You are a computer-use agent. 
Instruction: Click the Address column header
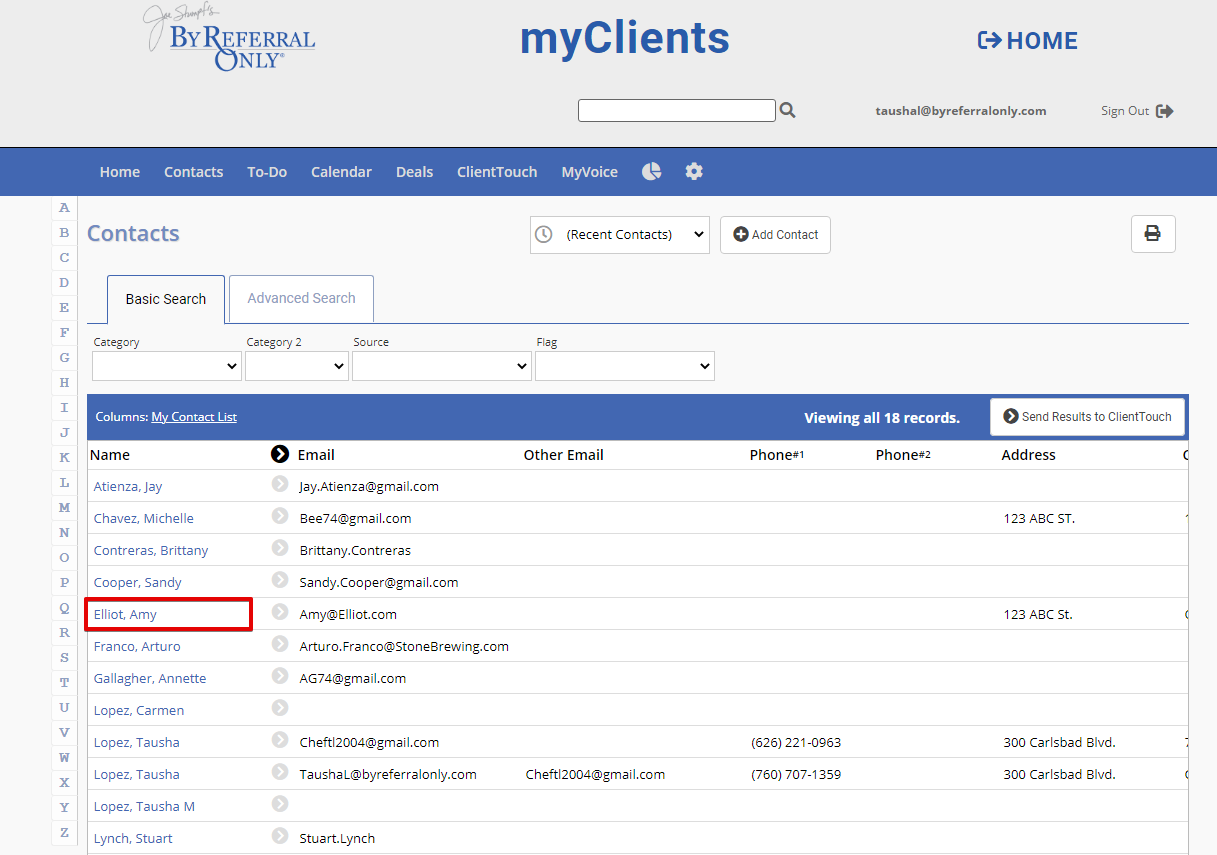[1028, 455]
